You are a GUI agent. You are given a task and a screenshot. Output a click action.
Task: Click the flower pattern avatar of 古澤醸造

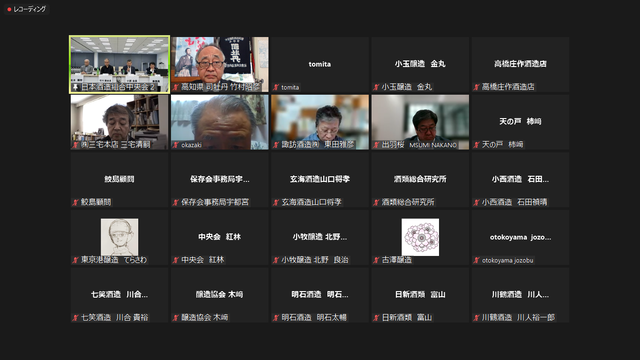pos(420,237)
